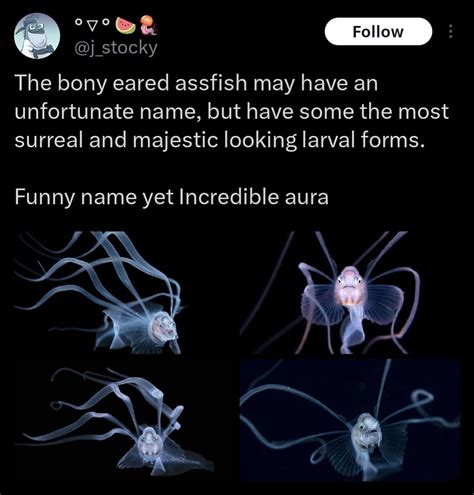This screenshot has width=474, height=495.
Task: Open the @j_stocky profile avatar
Action: point(37,36)
